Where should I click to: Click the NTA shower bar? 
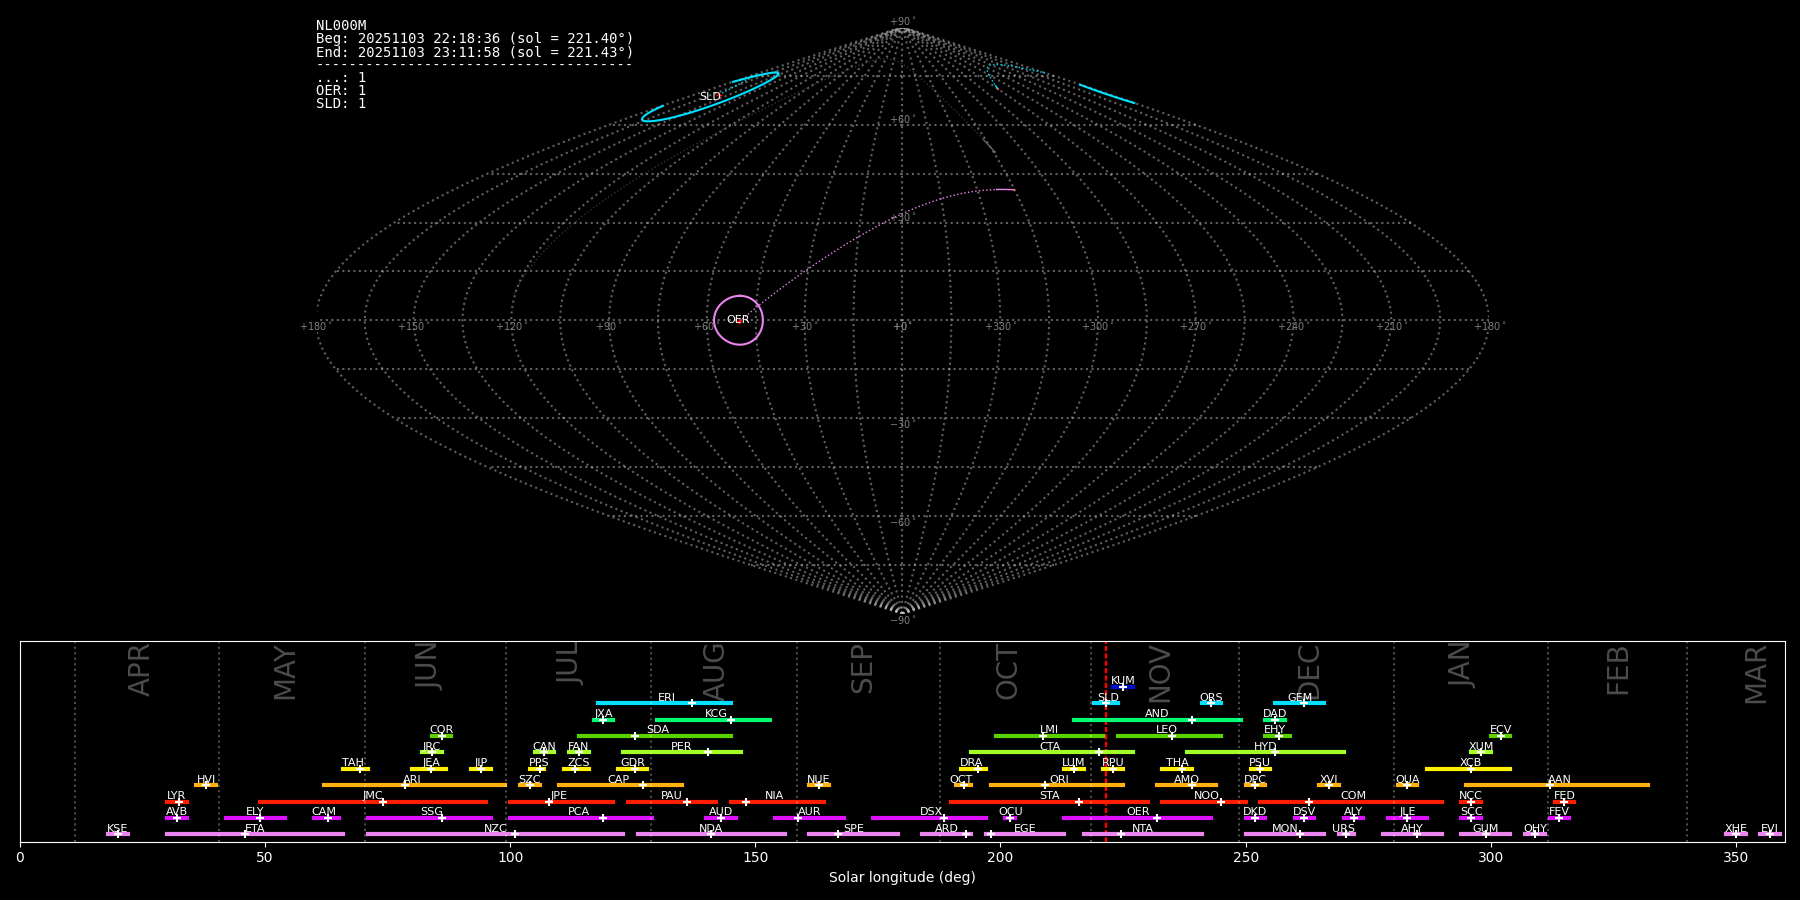click(1142, 834)
